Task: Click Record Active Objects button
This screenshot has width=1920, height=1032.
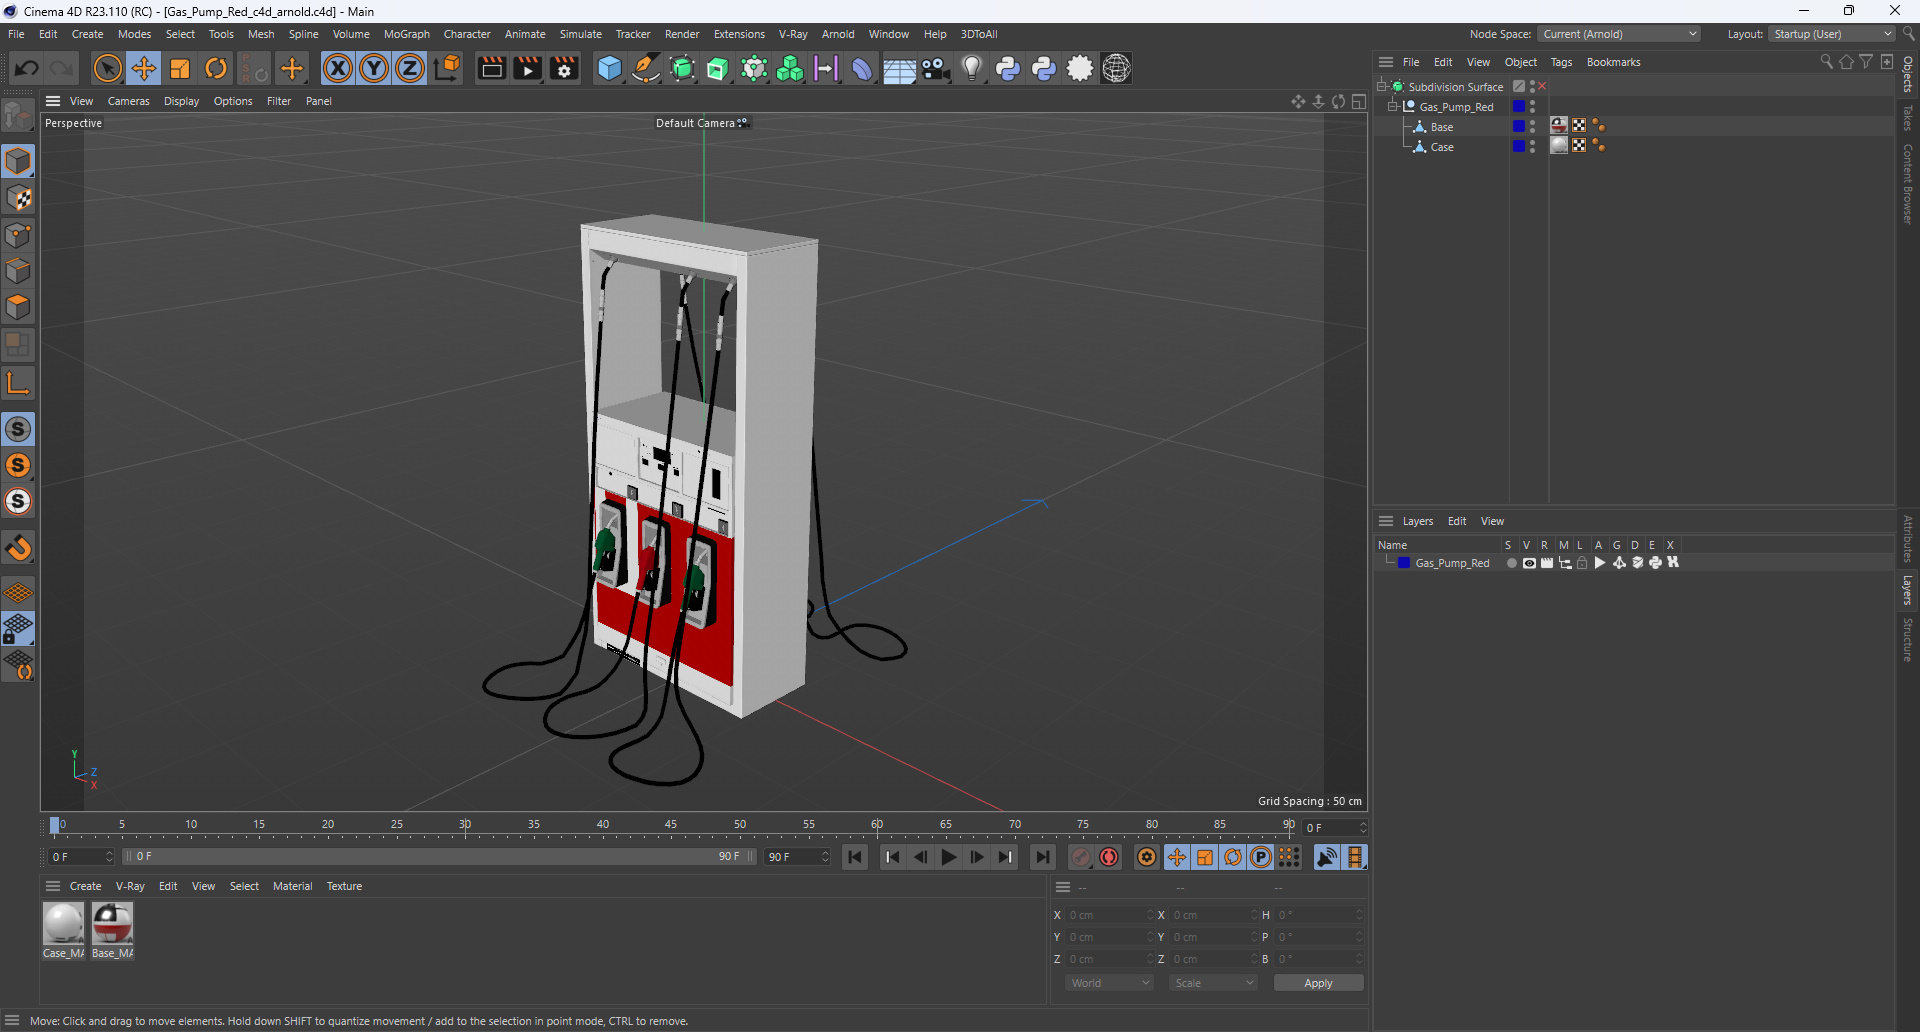Action: point(1081,857)
